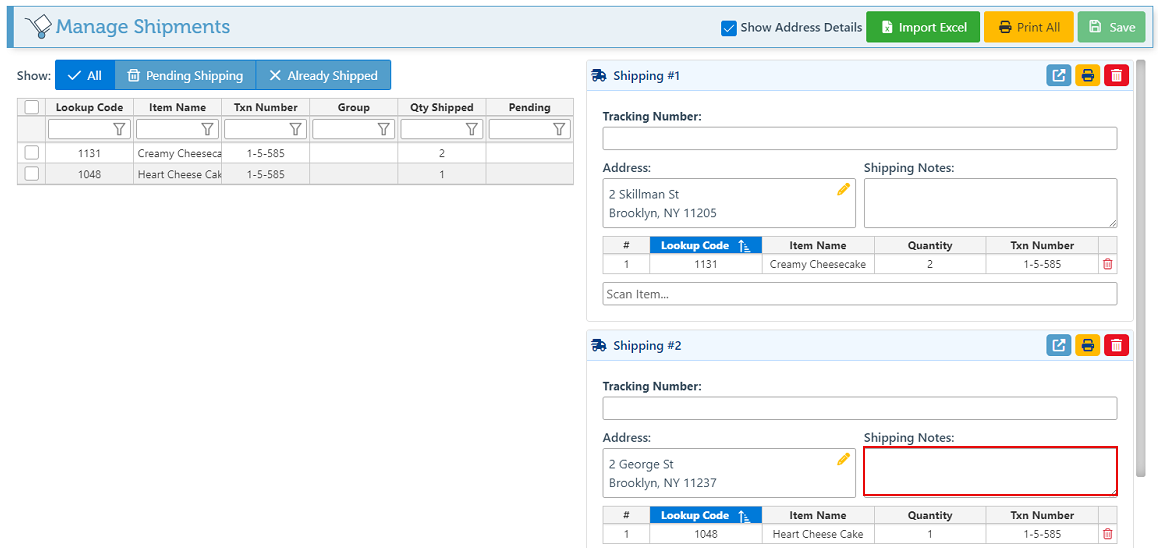This screenshot has height=553, width=1158.
Task: Edit the 2 Skillman St address
Action: [x=843, y=189]
